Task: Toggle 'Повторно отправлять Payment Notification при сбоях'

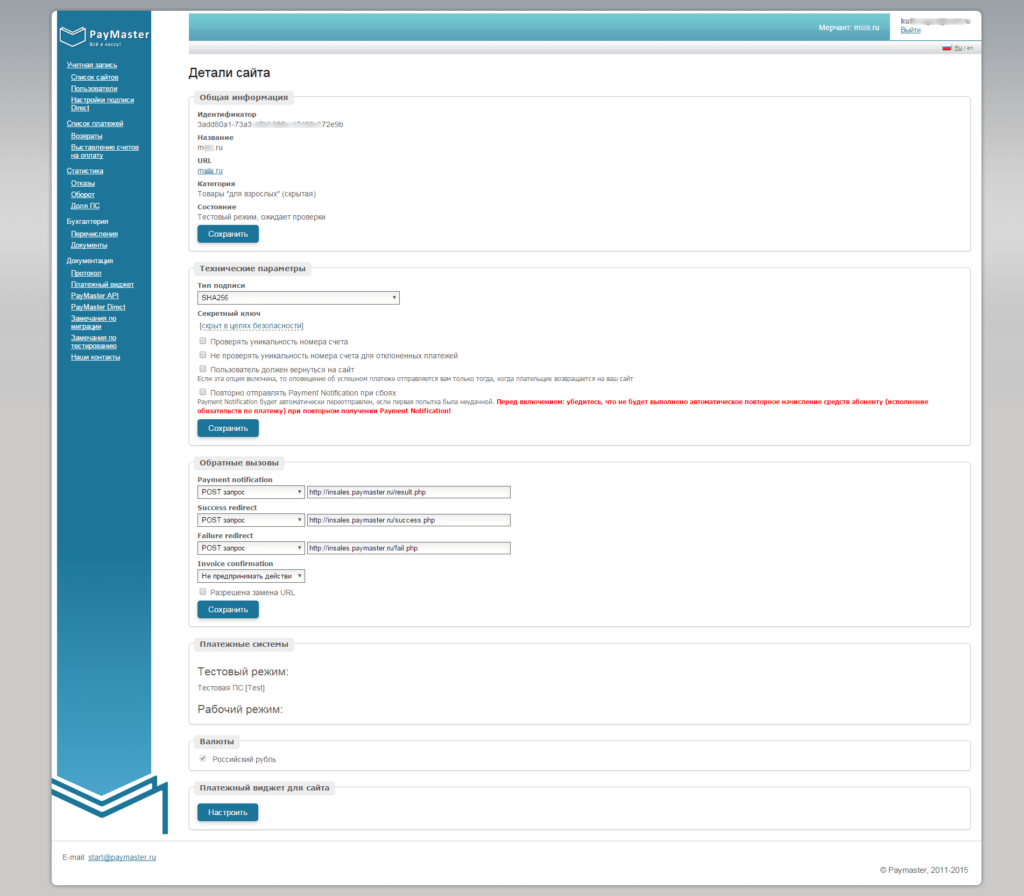Action: point(203,392)
